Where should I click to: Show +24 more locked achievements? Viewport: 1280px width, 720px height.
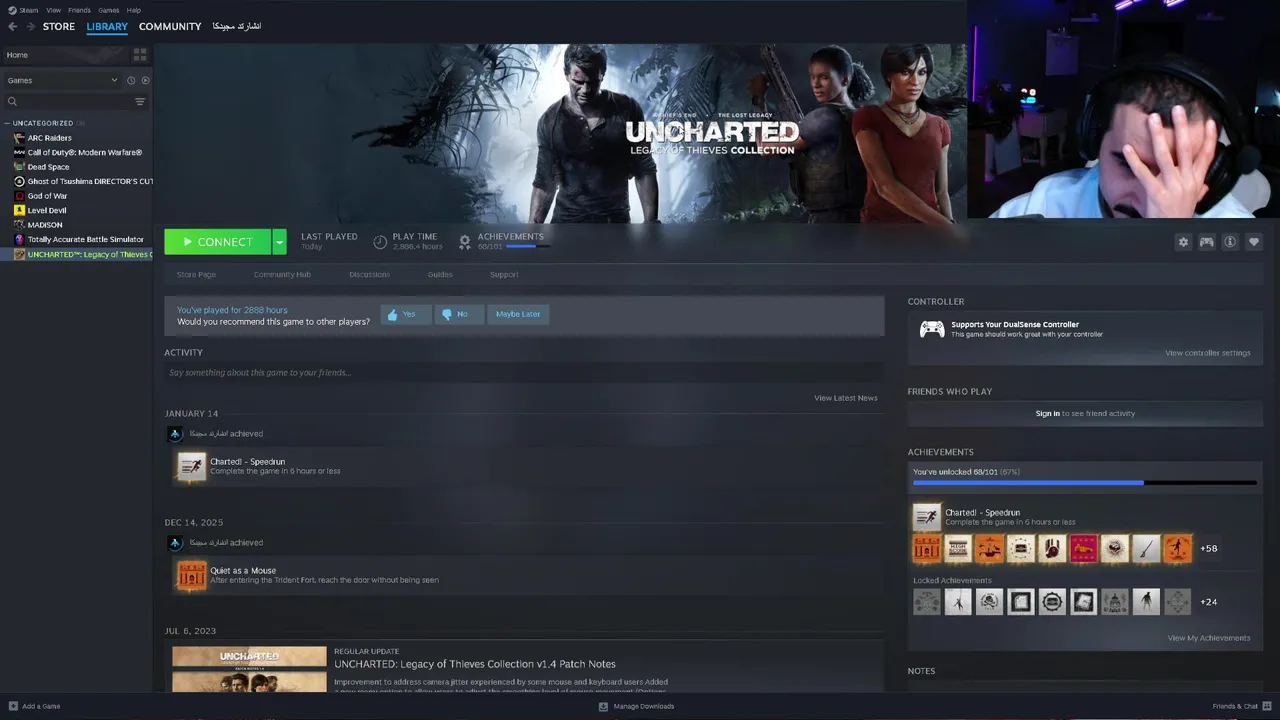coord(1209,602)
